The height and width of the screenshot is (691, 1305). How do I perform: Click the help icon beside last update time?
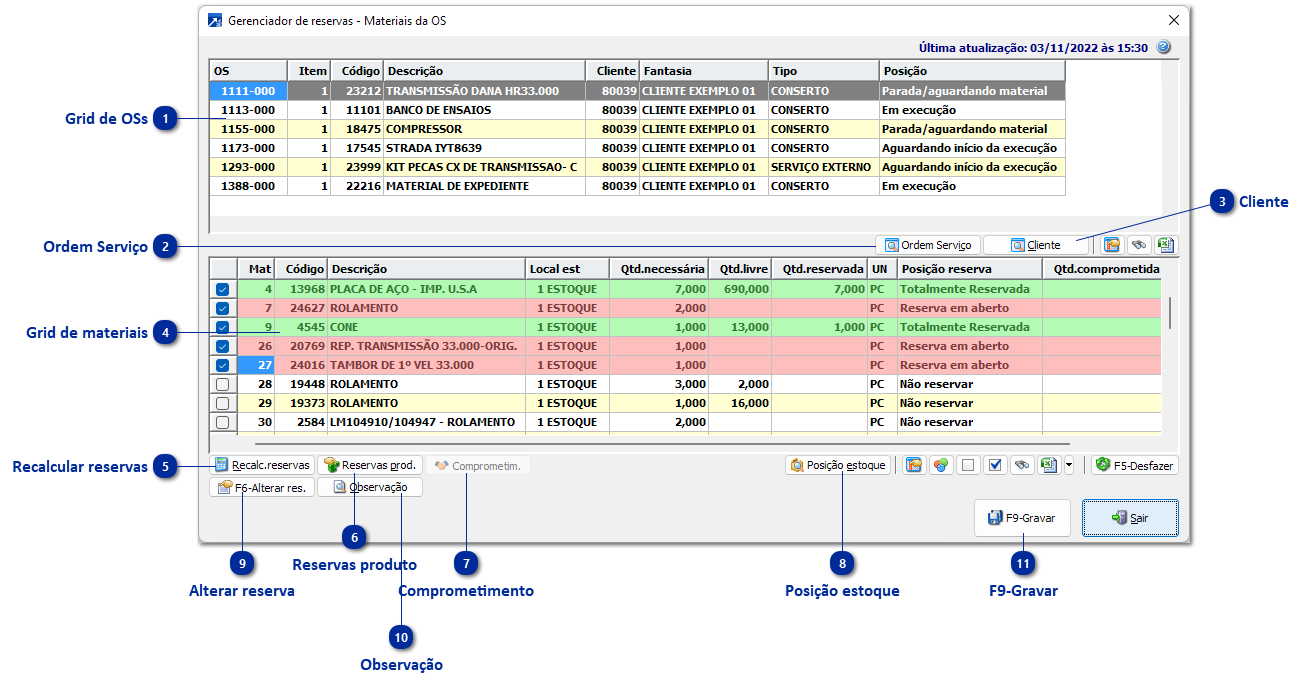point(1163,47)
